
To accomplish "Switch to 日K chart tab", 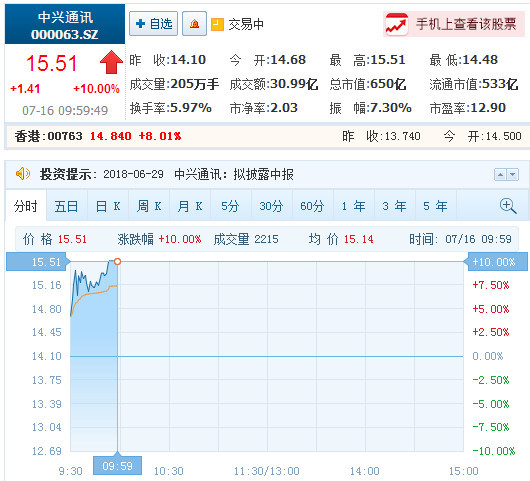I will coord(108,206).
